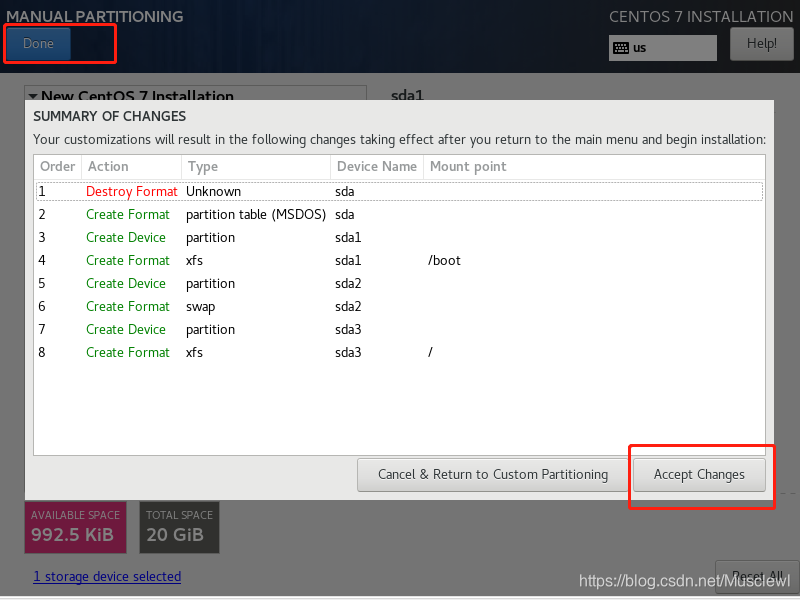Click the keyboard icon next to us
800x600 pixels.
click(x=620, y=48)
